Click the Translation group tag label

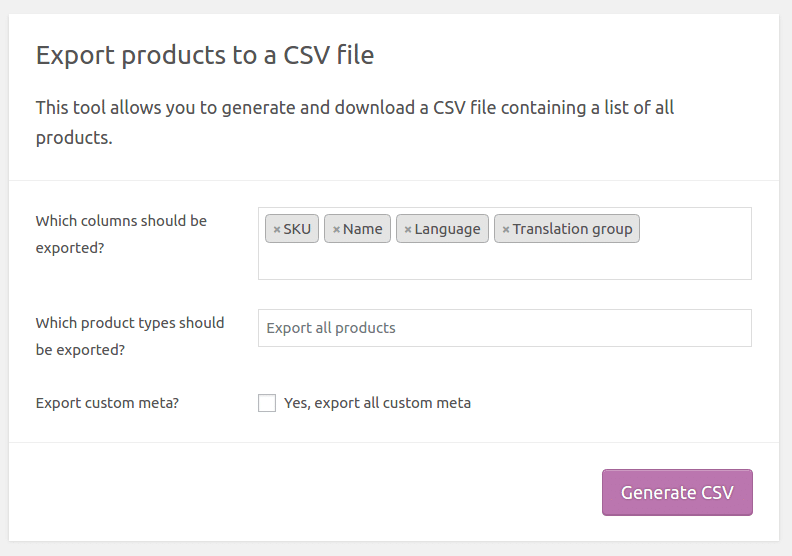pyautogui.click(x=572, y=229)
